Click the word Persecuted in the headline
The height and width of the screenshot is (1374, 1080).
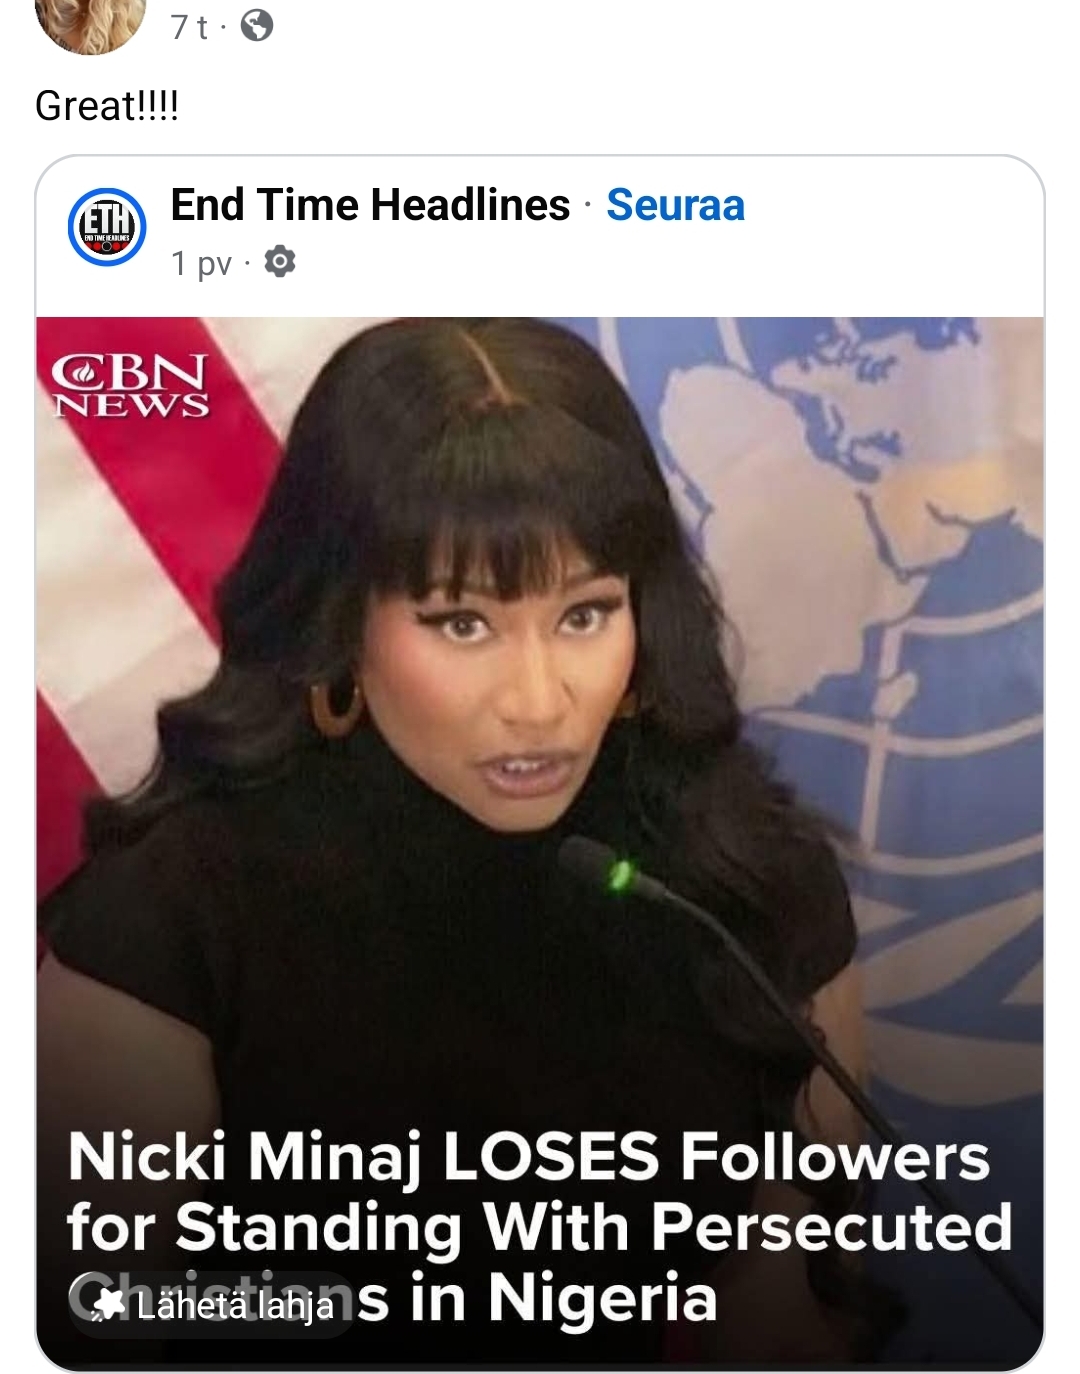[832, 1227]
